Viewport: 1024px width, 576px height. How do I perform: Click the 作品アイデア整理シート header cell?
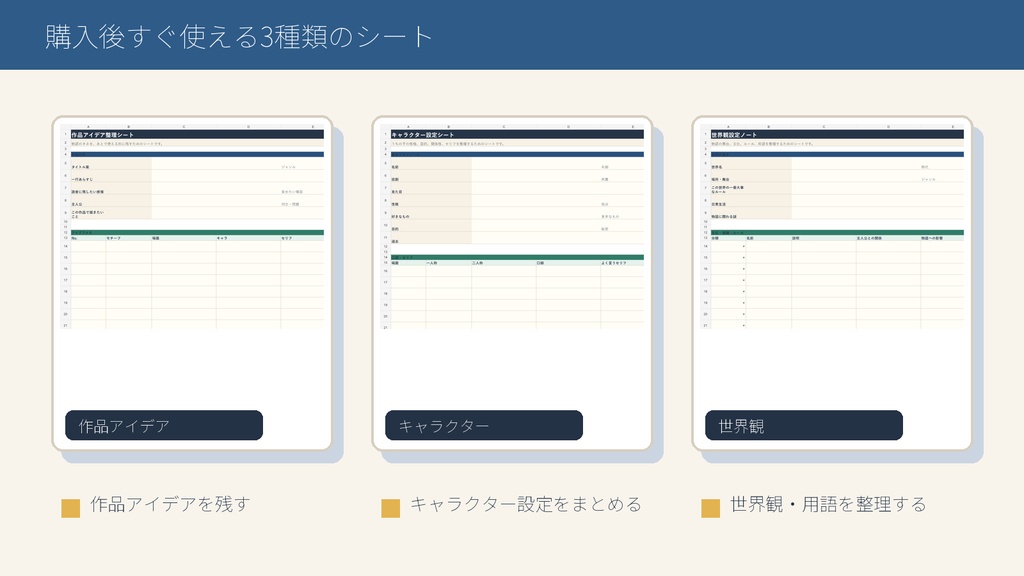pyautogui.click(x=197, y=135)
